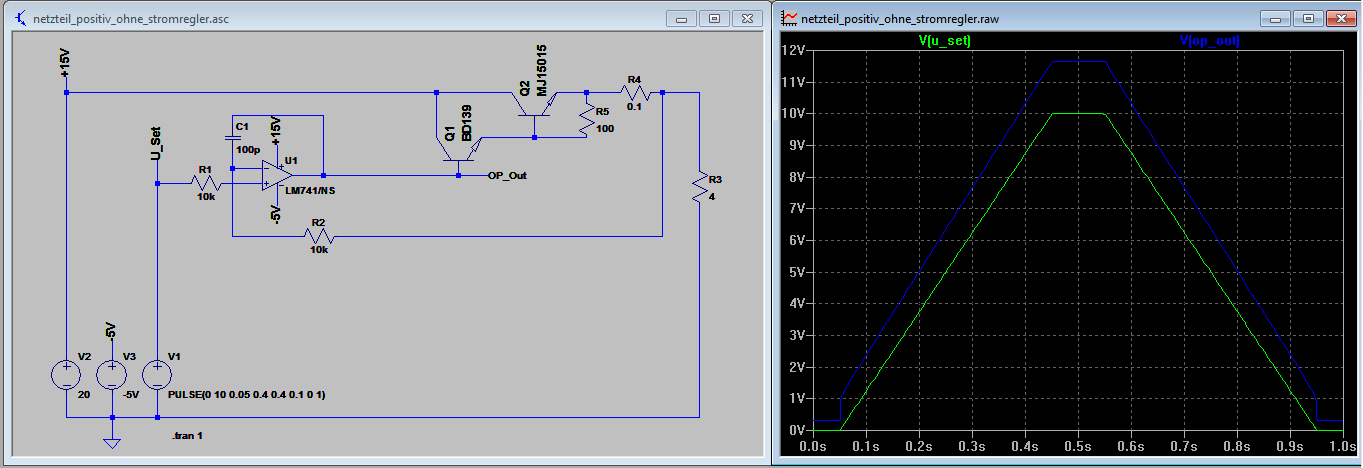Screen dimensions: 1363x468
Task: Click the waveform window title bar icon
Action: pyautogui.click(x=789, y=18)
